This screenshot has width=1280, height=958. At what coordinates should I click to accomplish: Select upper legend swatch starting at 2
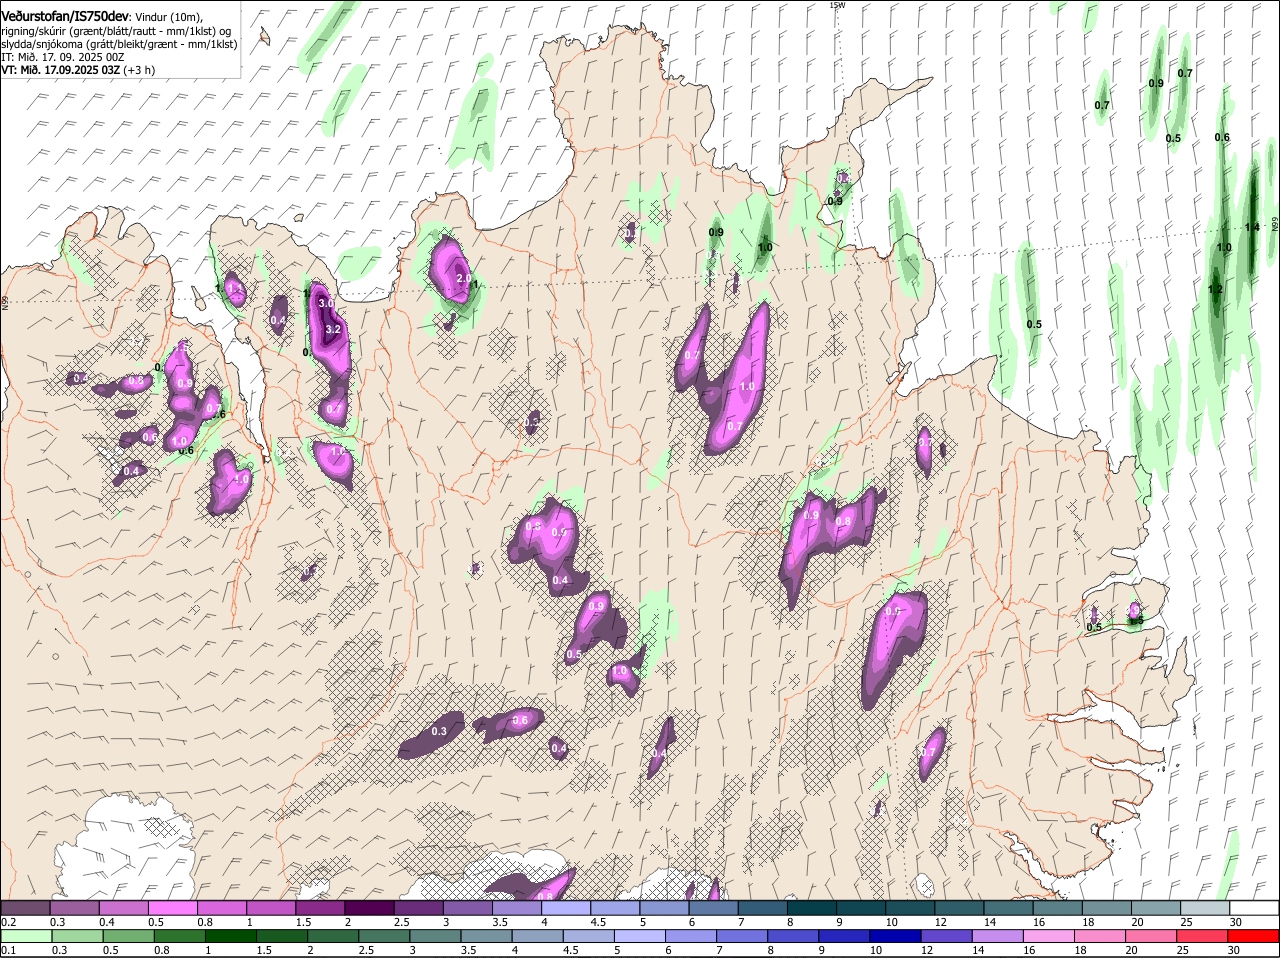369,908
